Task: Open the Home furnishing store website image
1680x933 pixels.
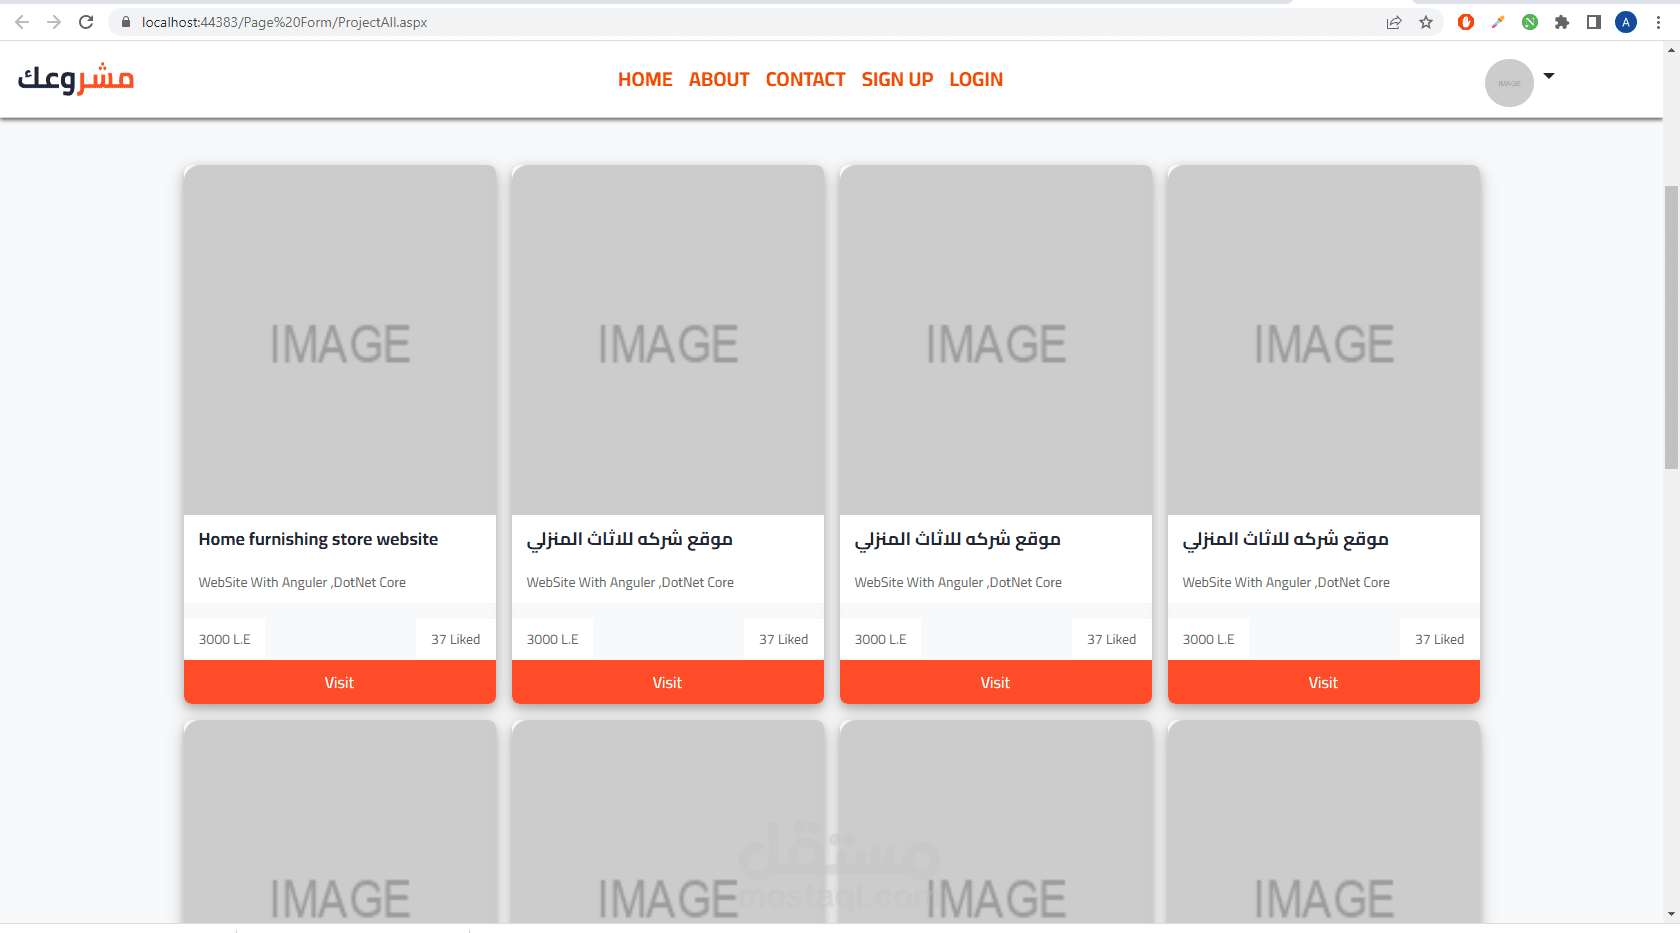Action: 340,340
